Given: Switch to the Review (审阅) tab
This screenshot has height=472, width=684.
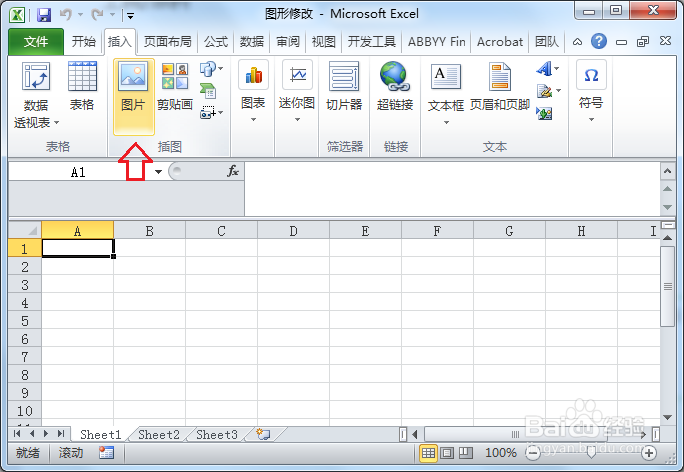Looking at the screenshot, I should [x=288, y=41].
